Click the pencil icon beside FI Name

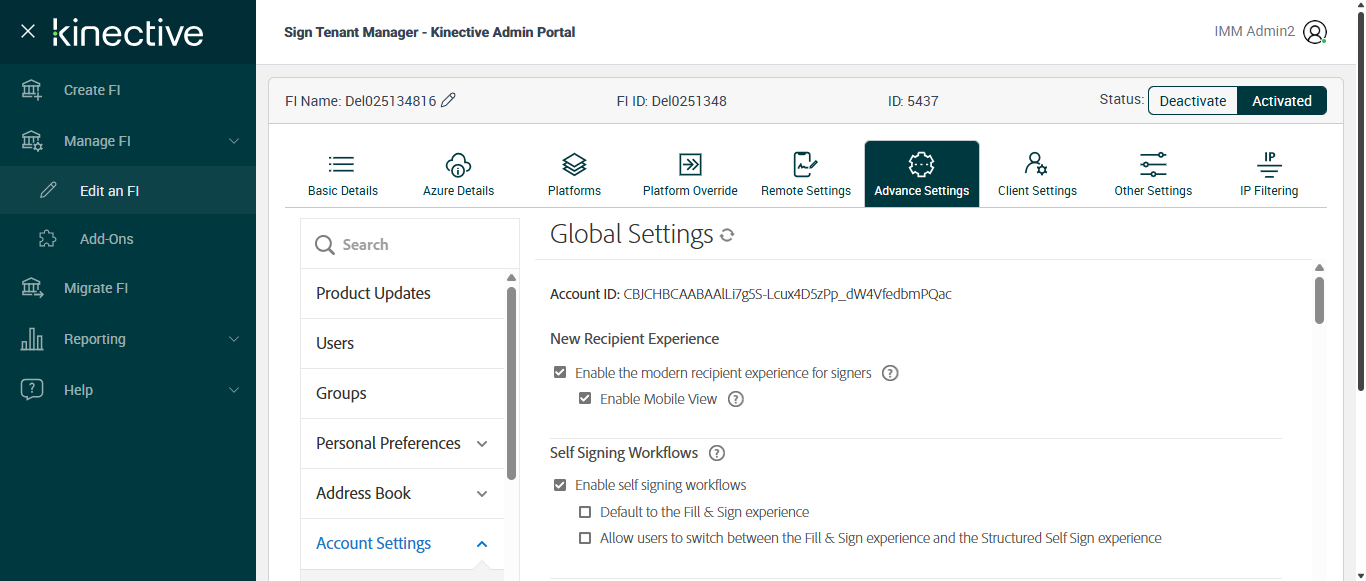tap(449, 100)
